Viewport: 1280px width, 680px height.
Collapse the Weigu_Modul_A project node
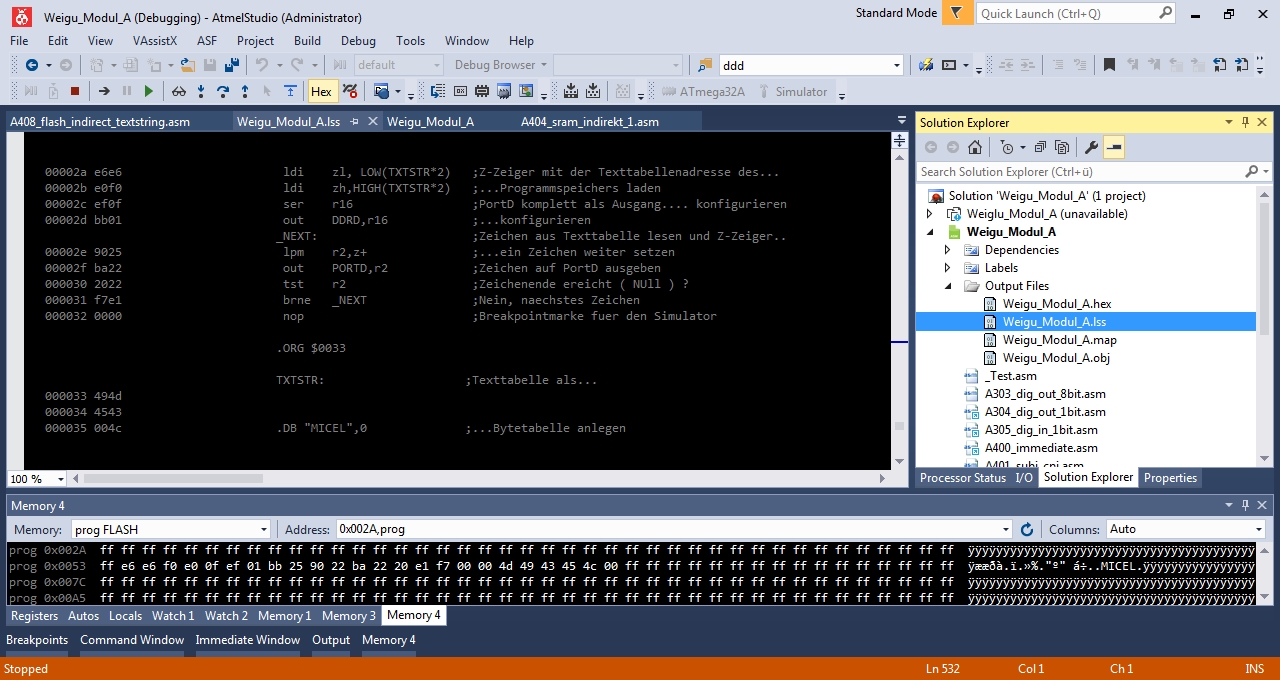click(930, 232)
